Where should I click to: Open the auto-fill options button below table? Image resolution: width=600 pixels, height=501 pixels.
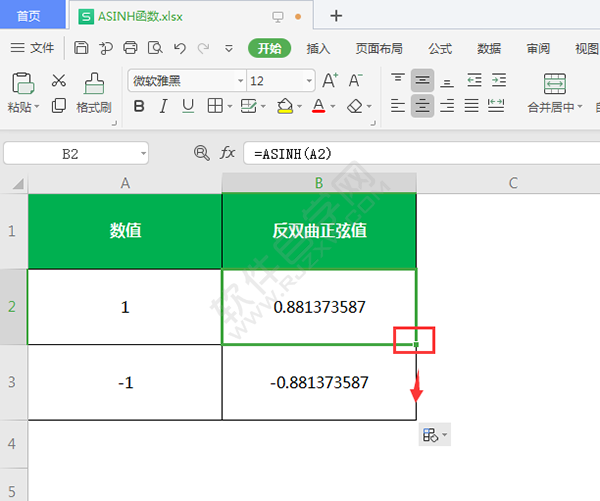[x=435, y=435]
